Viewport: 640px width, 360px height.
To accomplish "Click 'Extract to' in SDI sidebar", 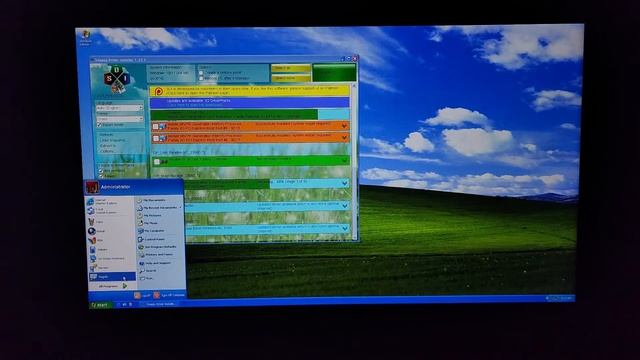I will point(108,146).
